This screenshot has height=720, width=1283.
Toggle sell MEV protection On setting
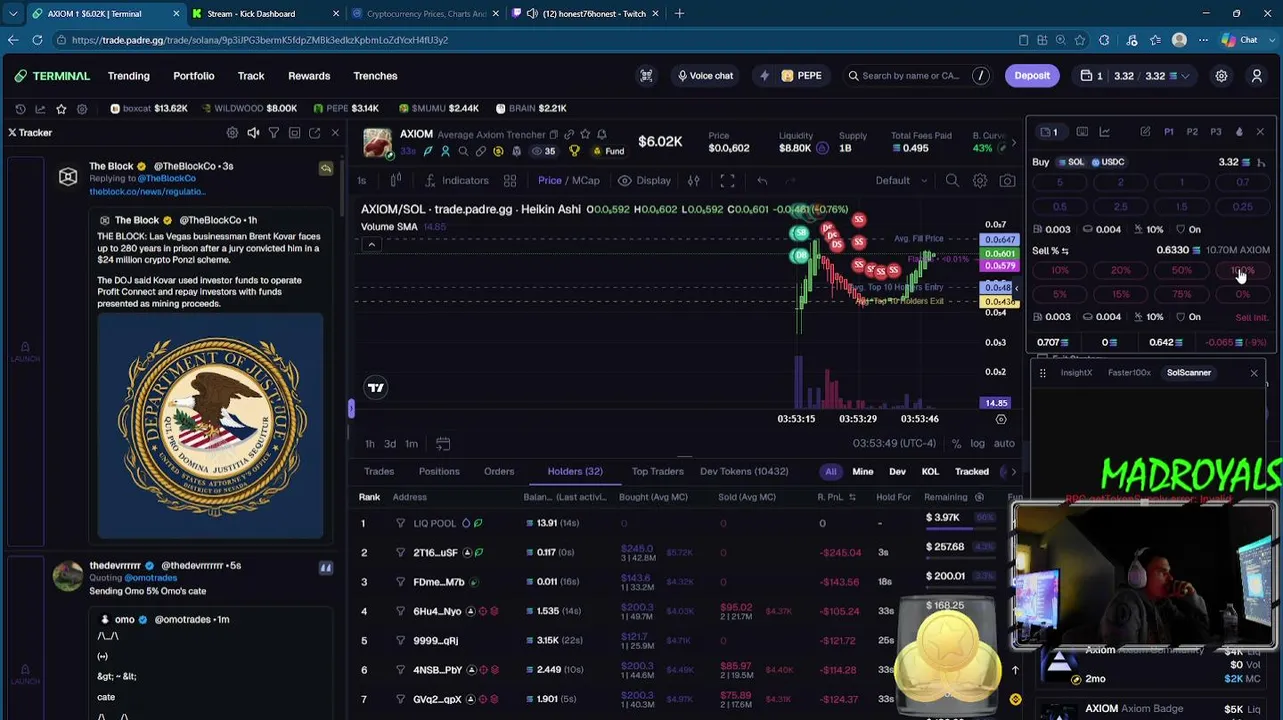[1188, 317]
